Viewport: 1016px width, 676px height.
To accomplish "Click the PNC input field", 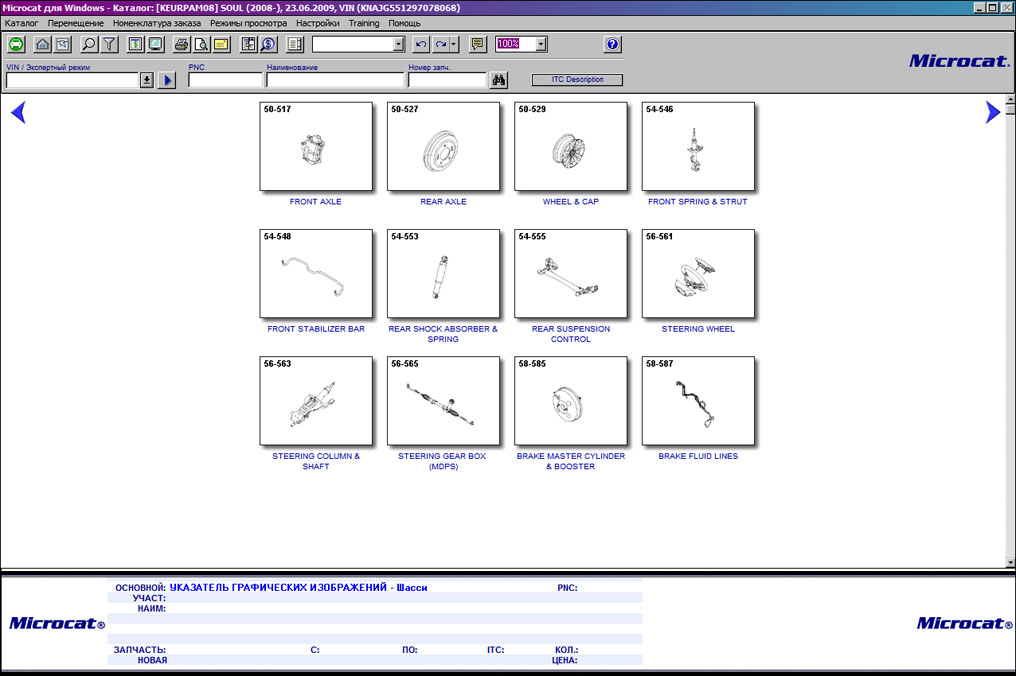I will tap(225, 80).
